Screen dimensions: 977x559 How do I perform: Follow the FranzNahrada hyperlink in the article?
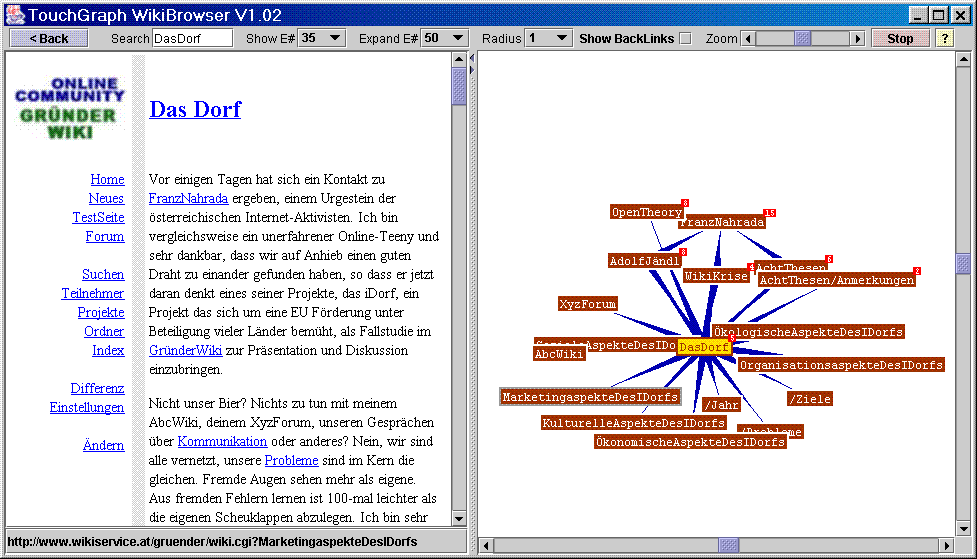click(x=188, y=198)
